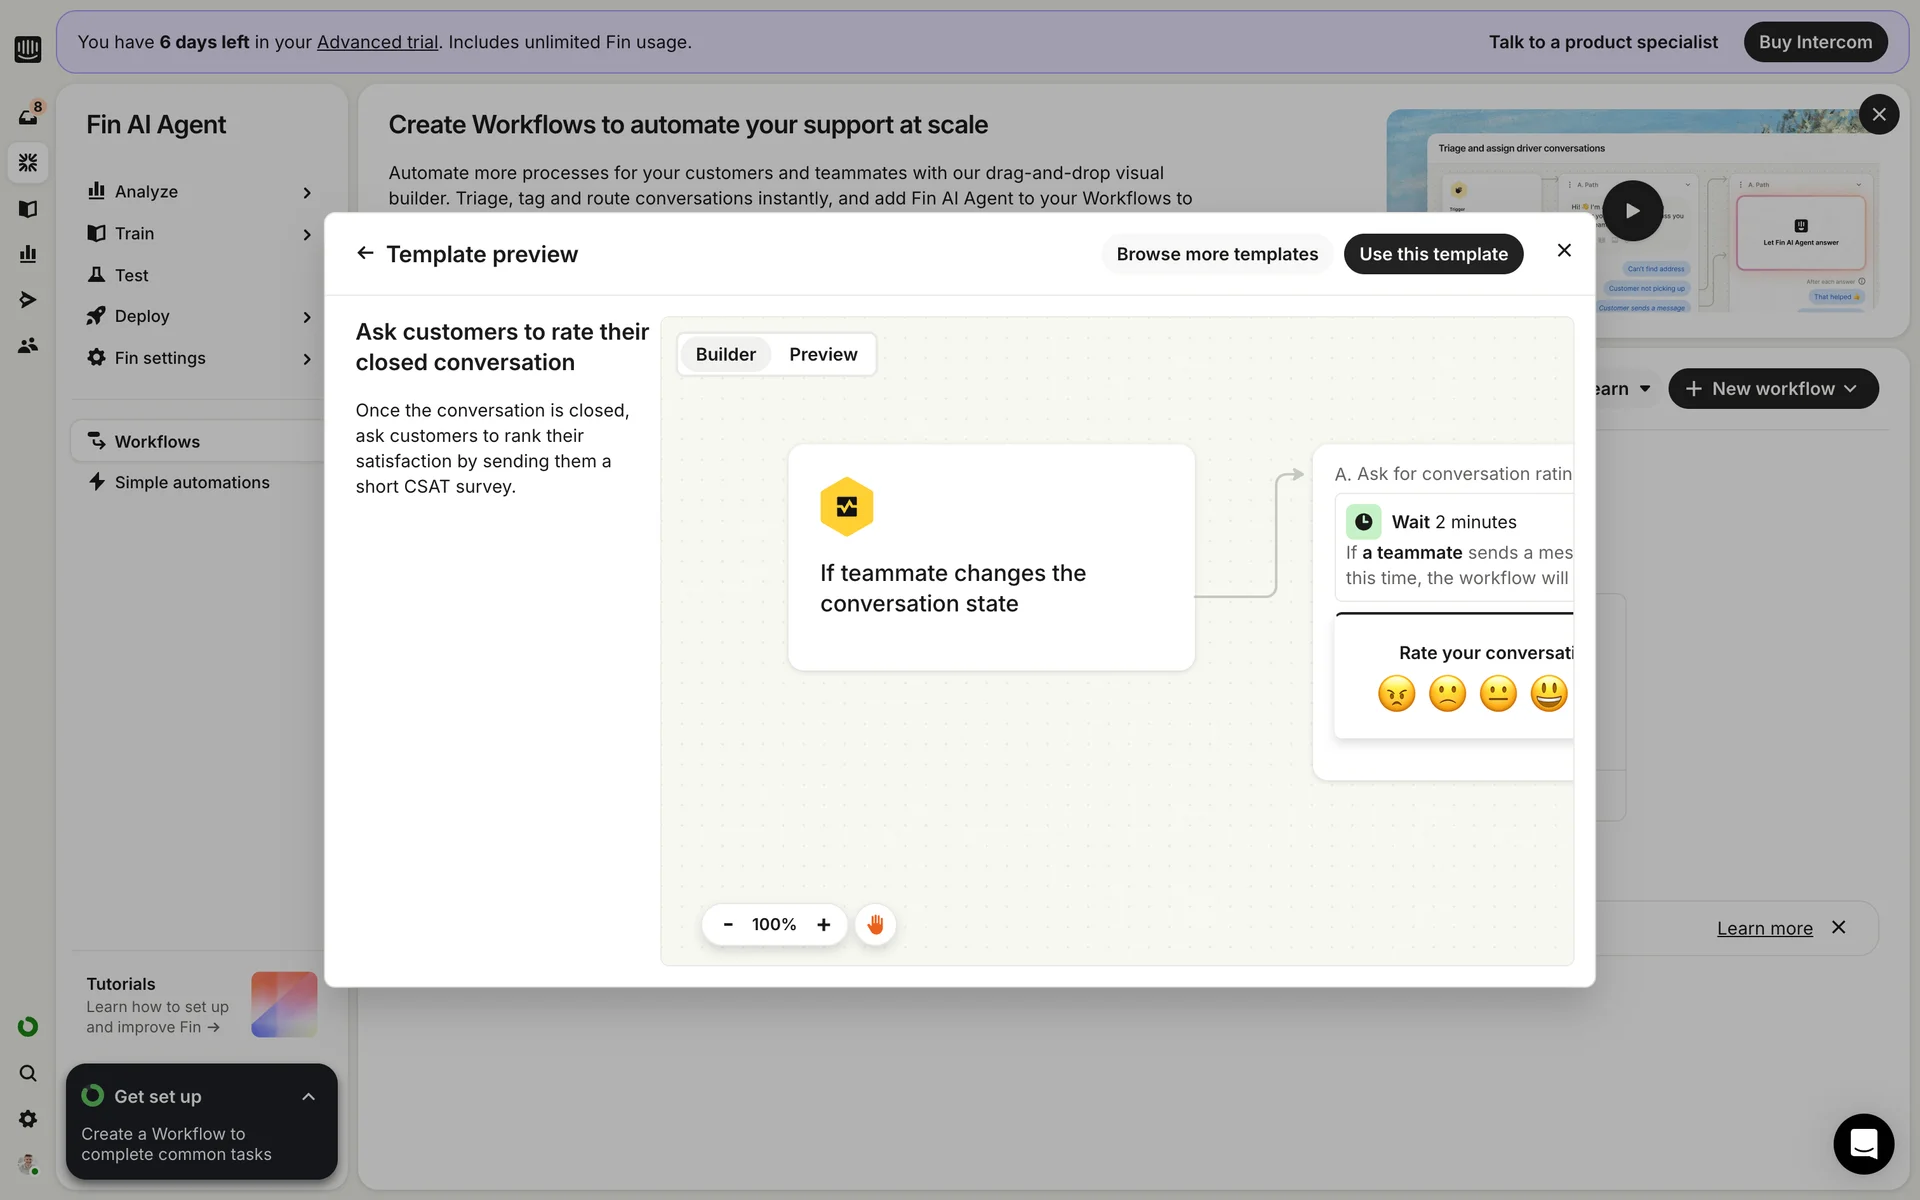Open the inbox icon with badge 8
Image resolution: width=1920 pixels, height=1200 pixels.
click(x=28, y=115)
